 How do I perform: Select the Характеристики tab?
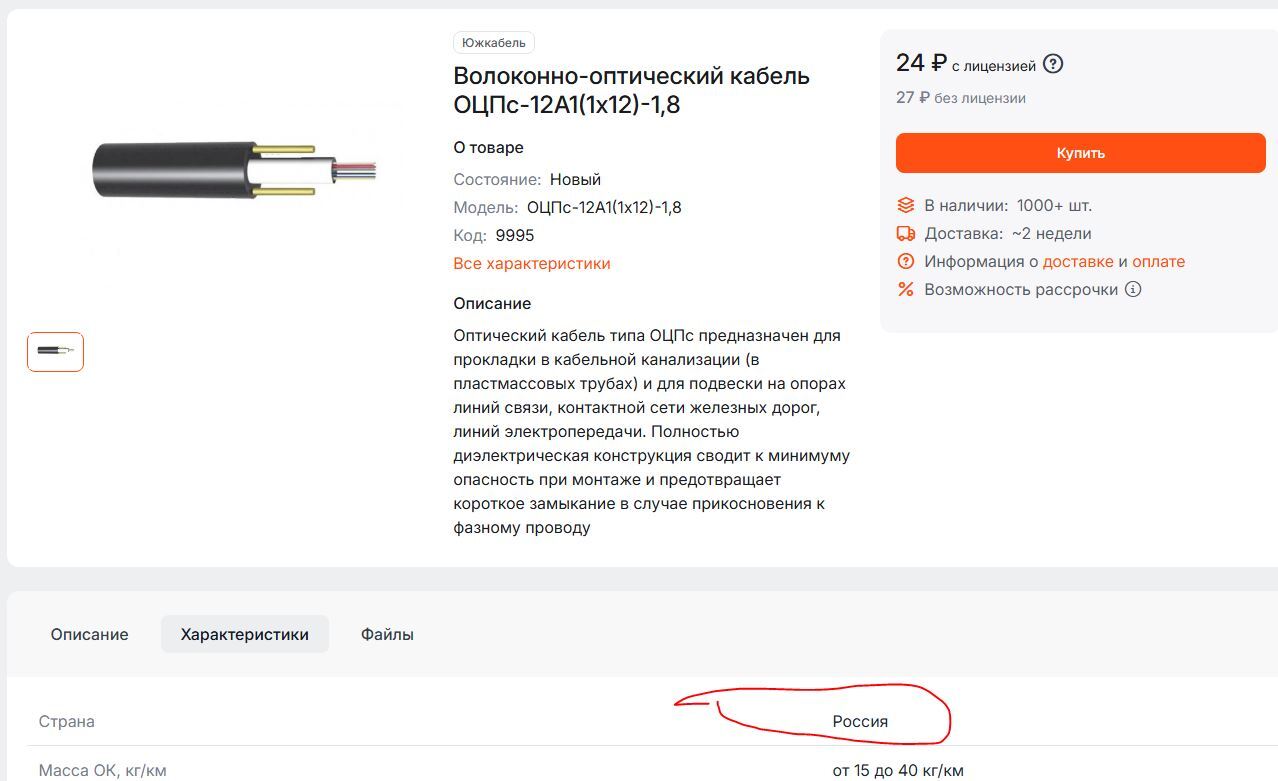[245, 634]
